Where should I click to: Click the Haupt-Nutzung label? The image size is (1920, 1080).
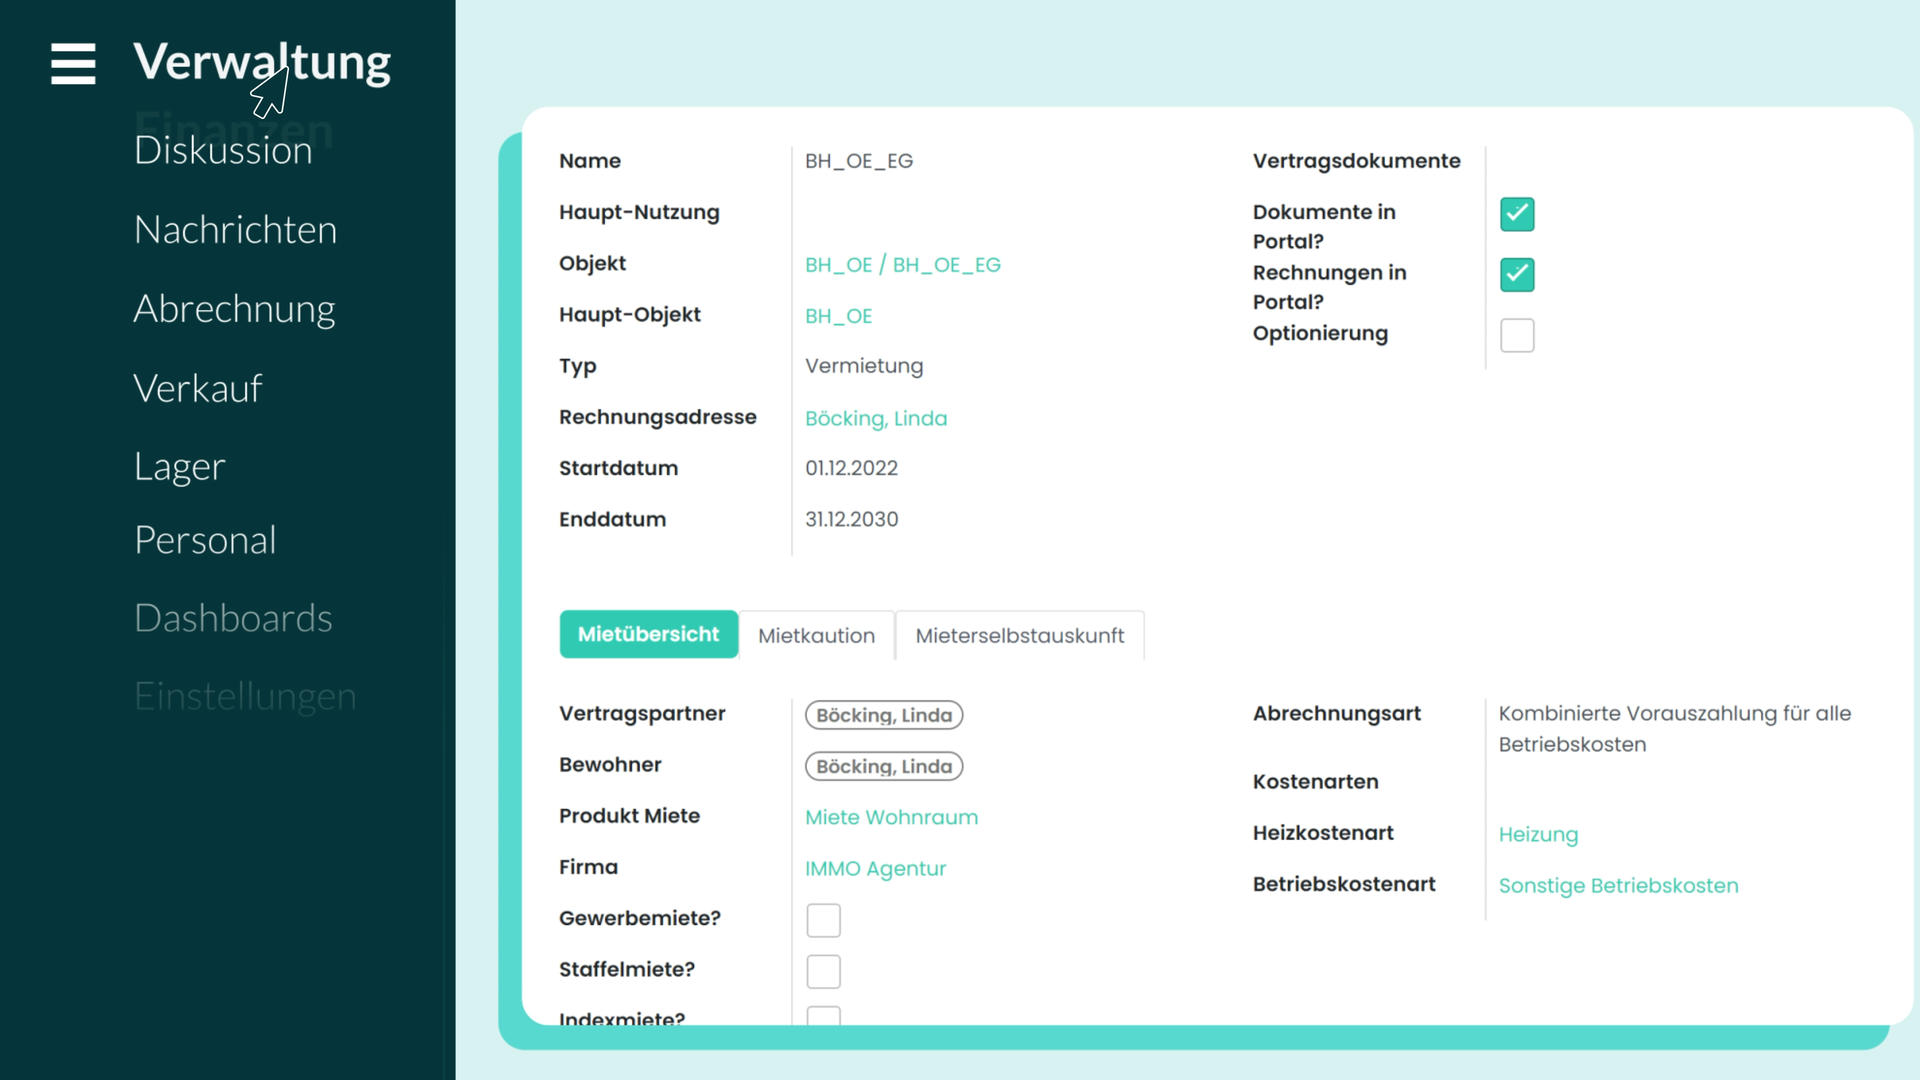tap(639, 212)
